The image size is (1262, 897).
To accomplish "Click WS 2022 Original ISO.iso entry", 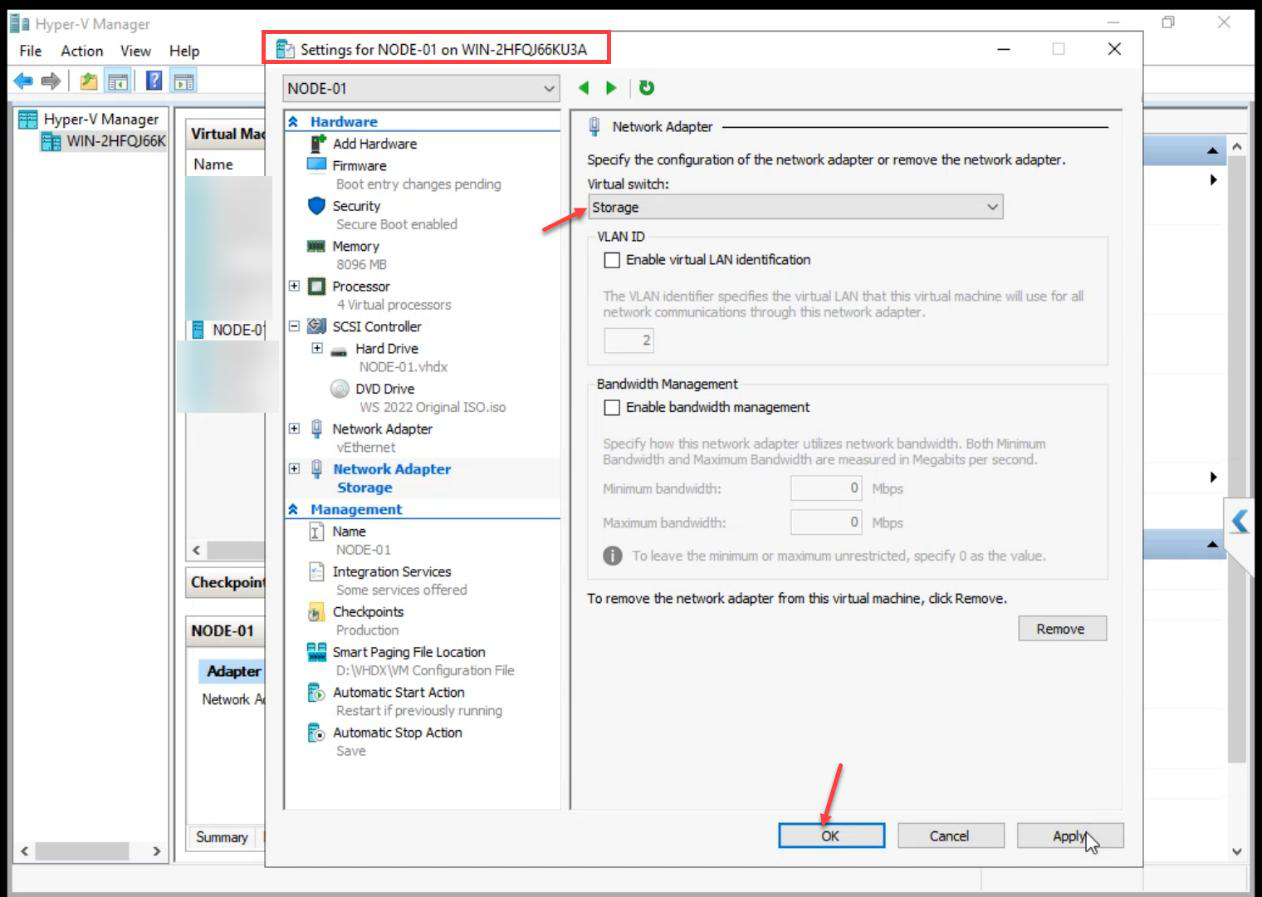I will 433,407.
